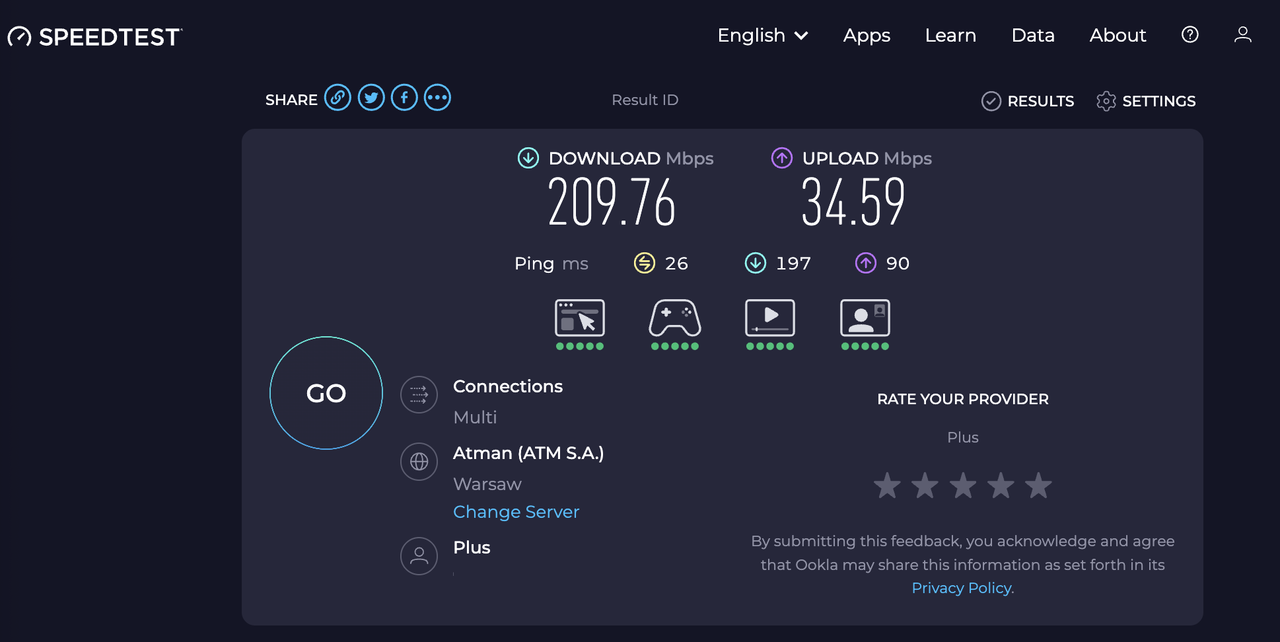The width and height of the screenshot is (1280, 642).
Task: Click the upload latency value 90
Action: click(x=898, y=263)
